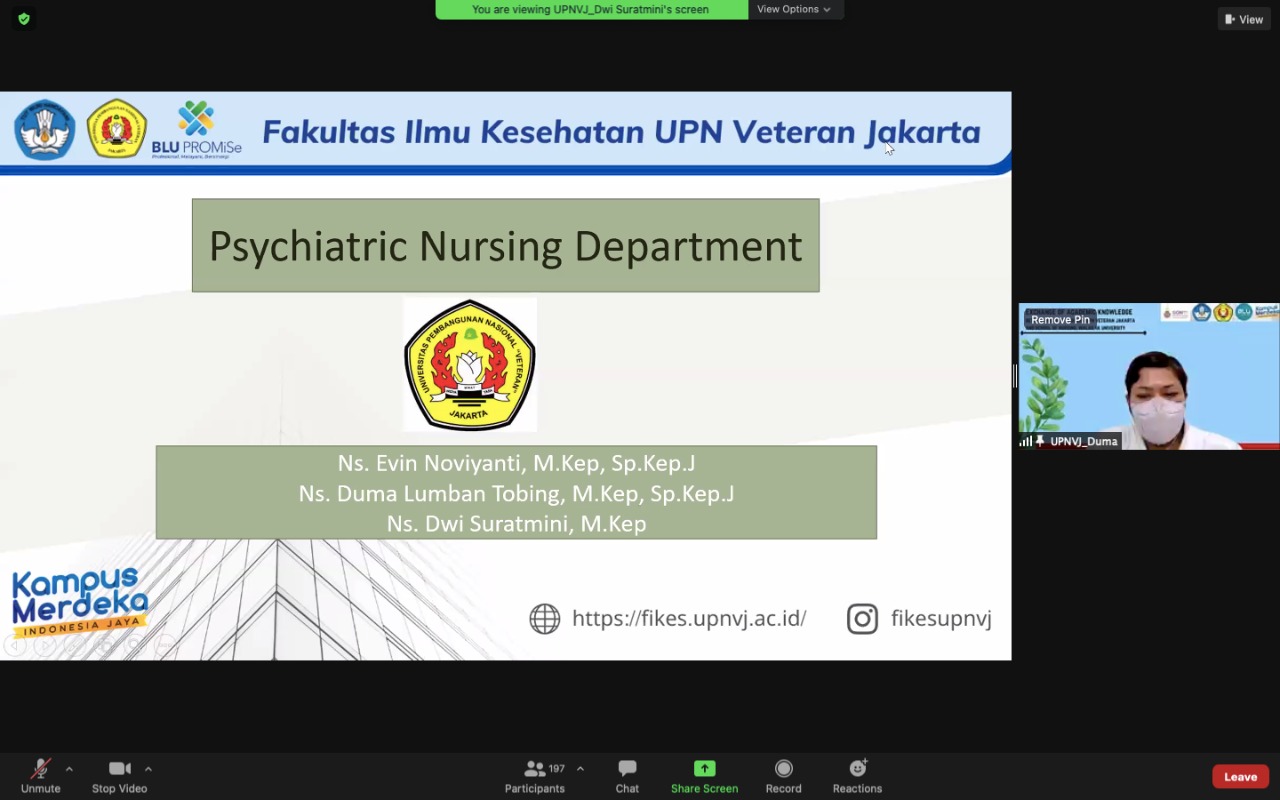Turn off camera with Stop Video
Screen dimensions: 1280x800
point(119,776)
